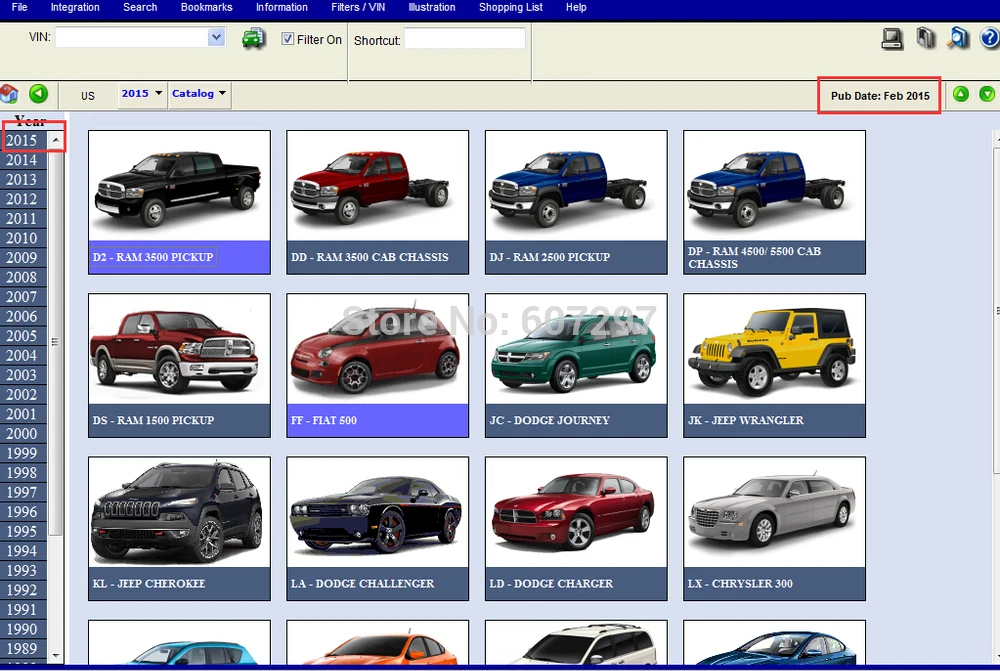Open the Bookmarks menu
Screen dimensions: 1000x671
click(x=207, y=7)
